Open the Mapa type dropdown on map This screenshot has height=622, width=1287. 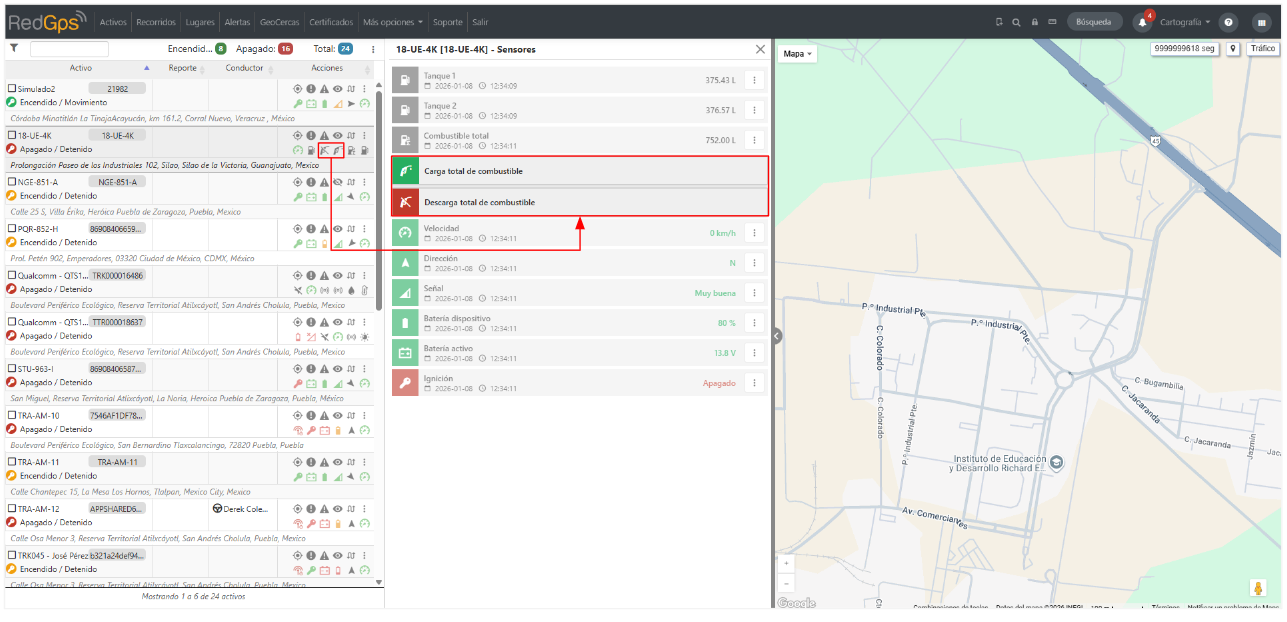click(x=797, y=54)
